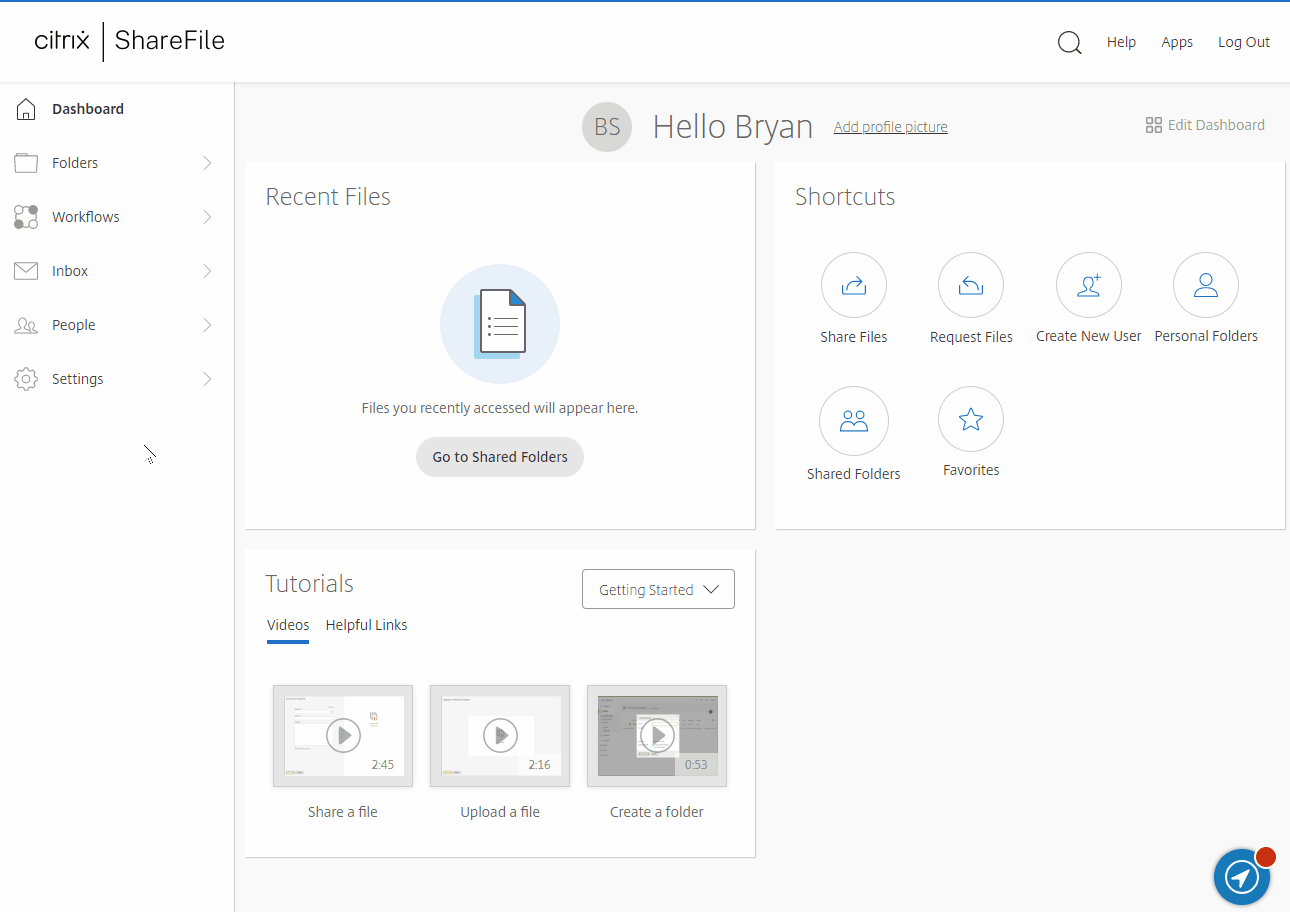Open the Favorites star shortcut icon
The image size is (1290, 912).
click(x=970, y=419)
